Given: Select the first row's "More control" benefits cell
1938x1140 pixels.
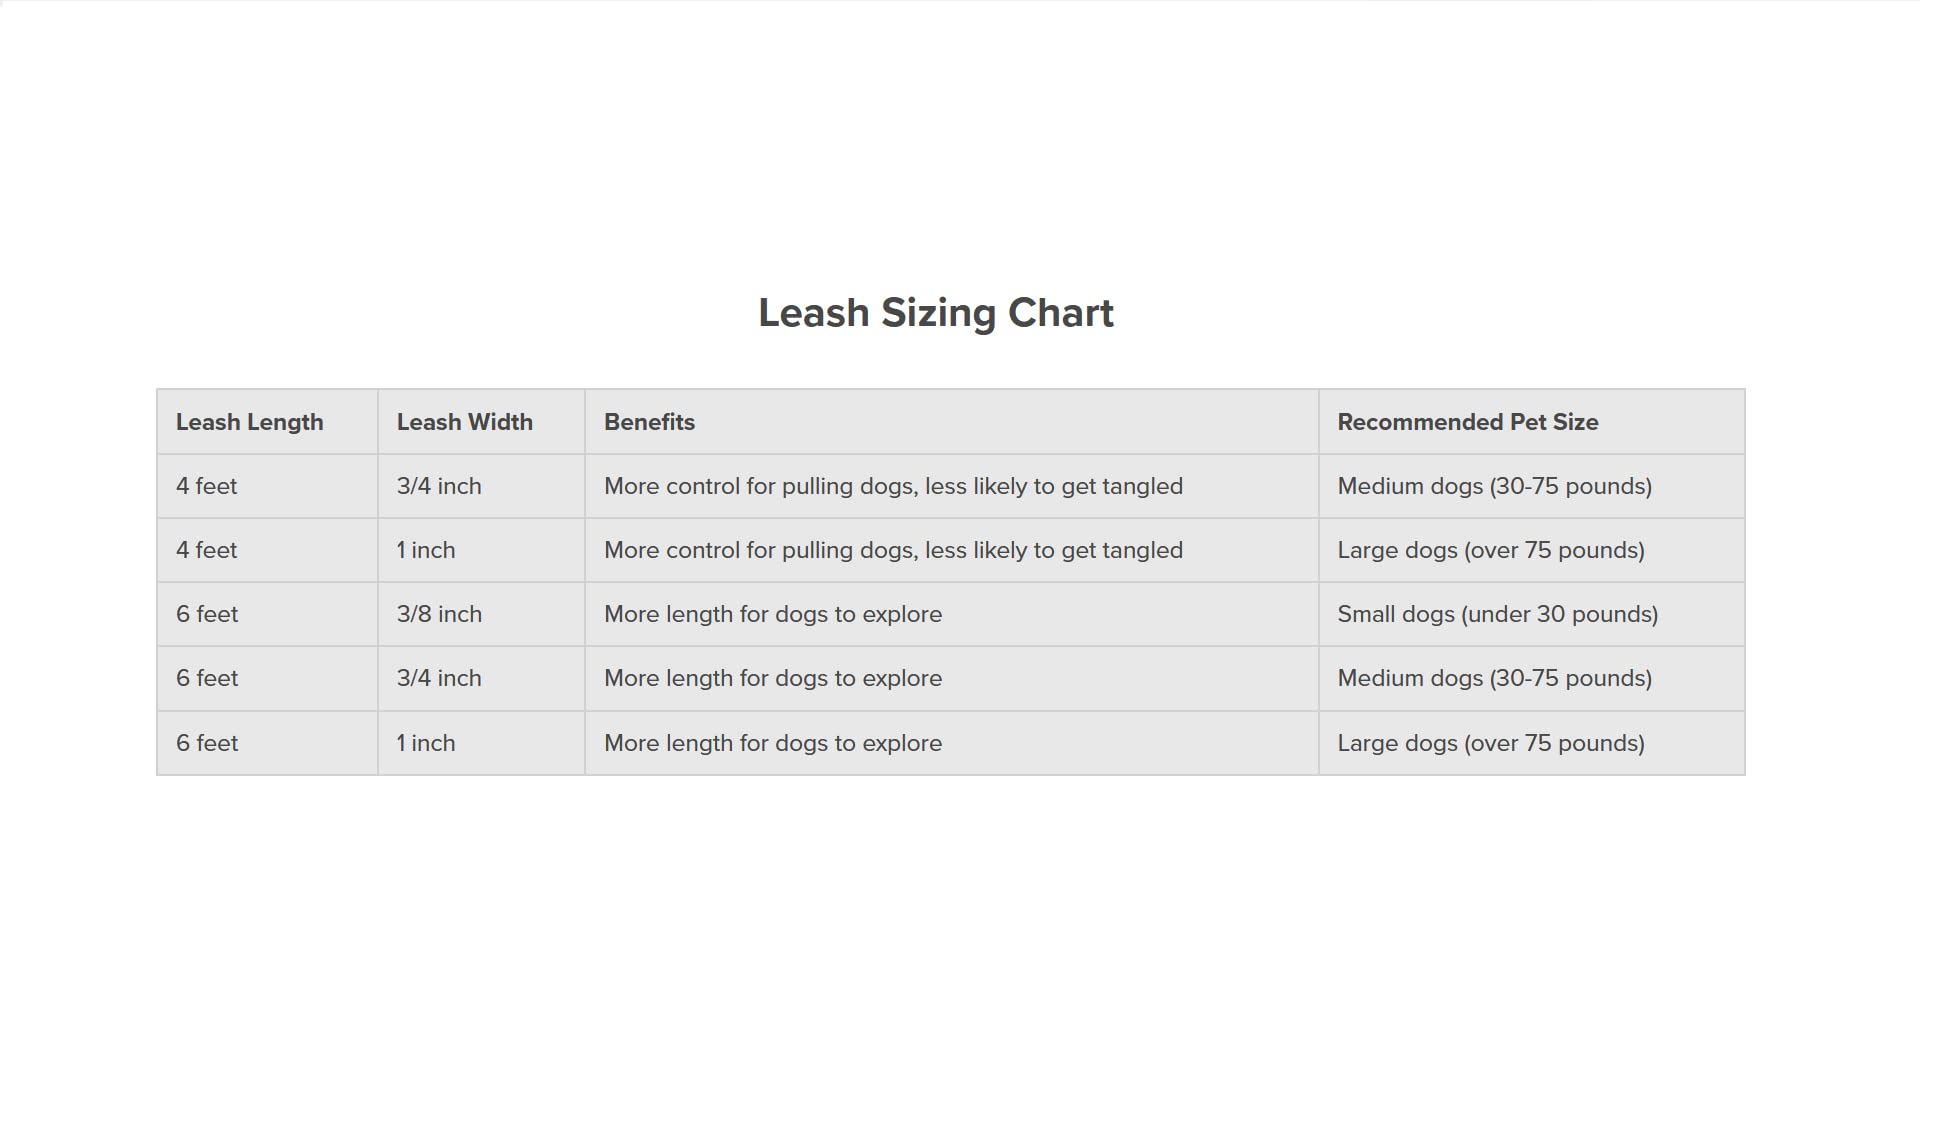Looking at the screenshot, I should tap(893, 486).
